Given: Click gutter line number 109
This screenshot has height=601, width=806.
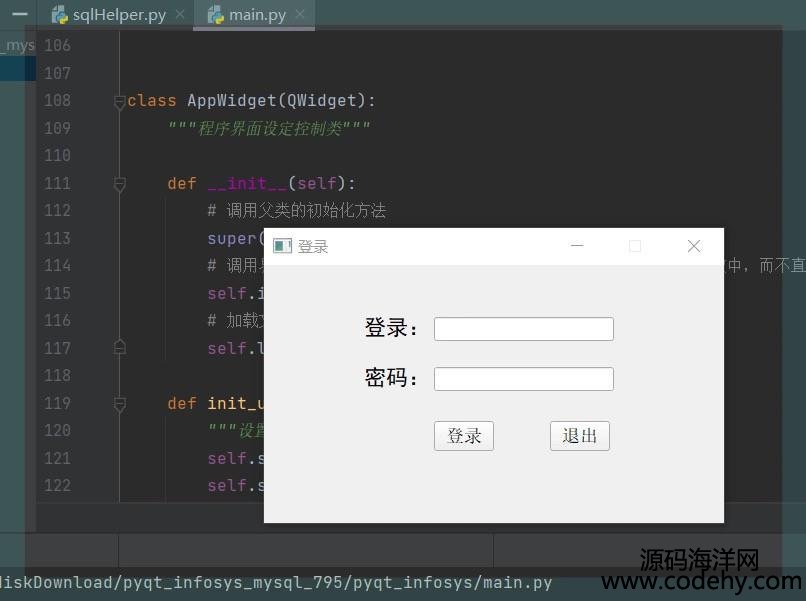Looking at the screenshot, I should point(58,128).
